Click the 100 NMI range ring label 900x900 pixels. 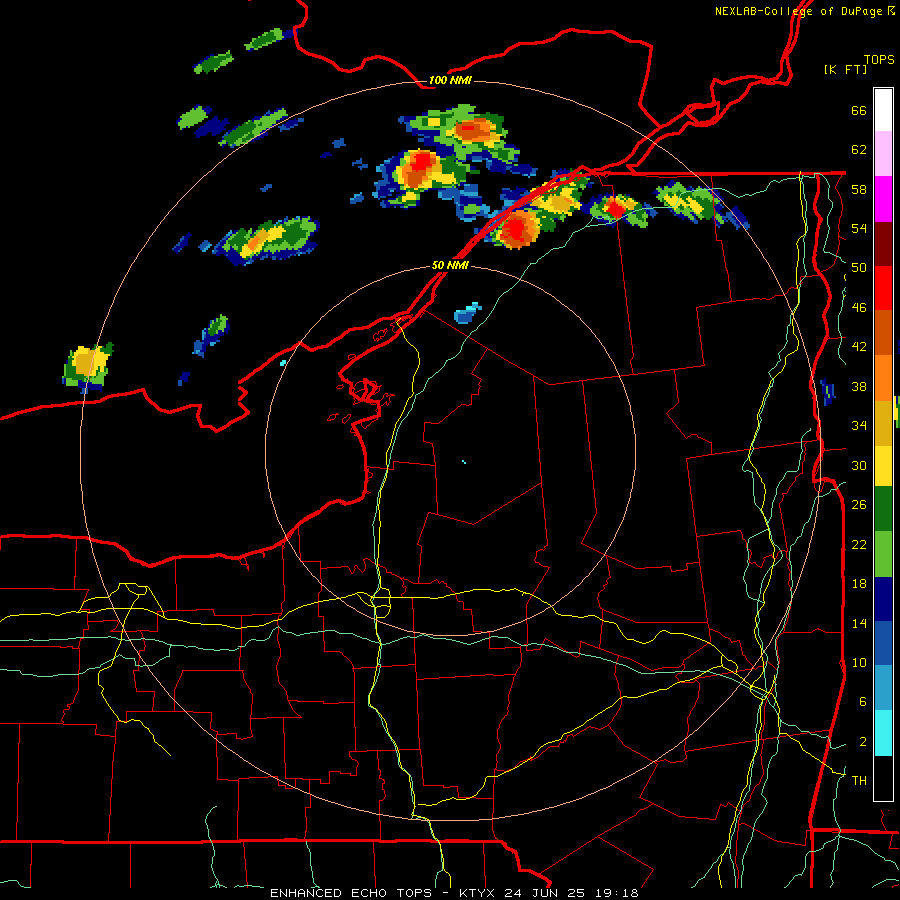click(x=449, y=80)
